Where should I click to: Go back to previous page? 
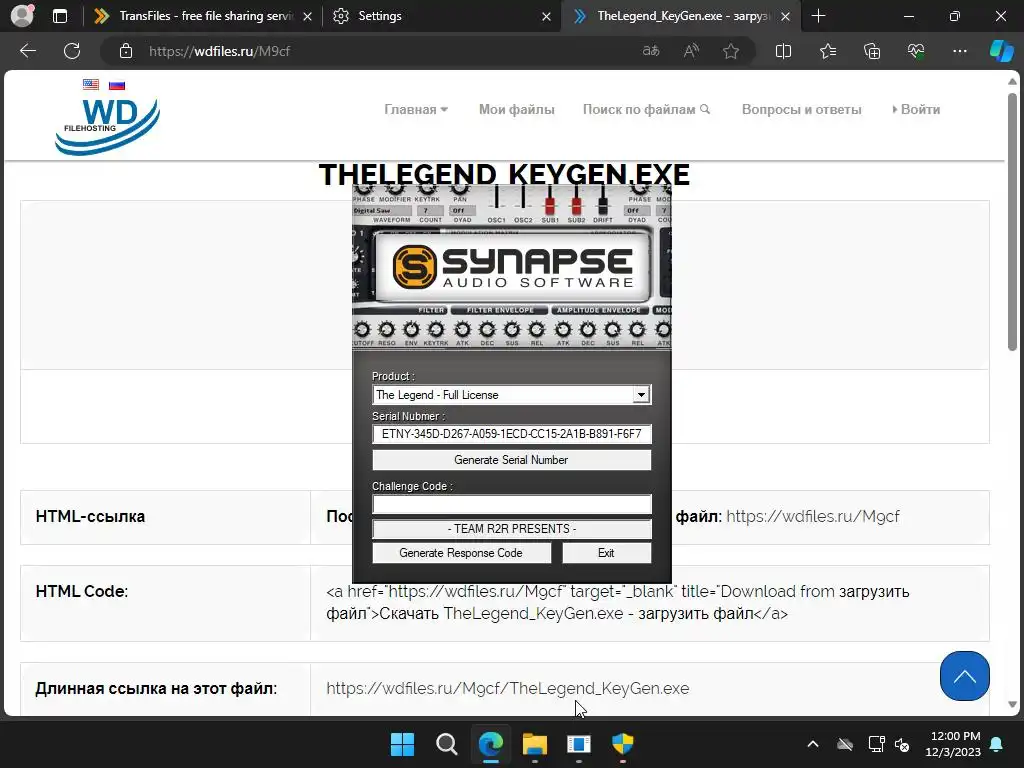click(28, 51)
